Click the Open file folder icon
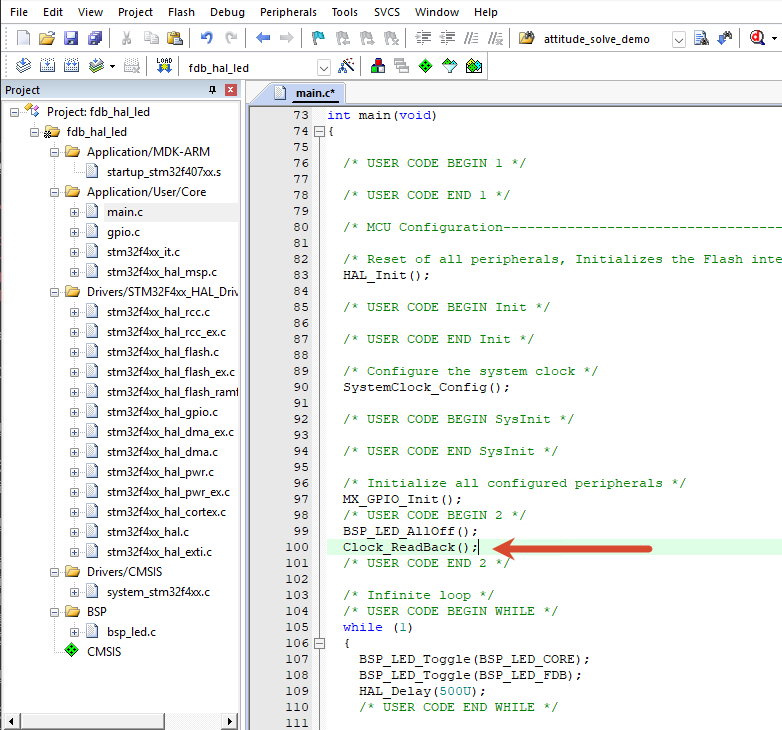 tap(46, 38)
